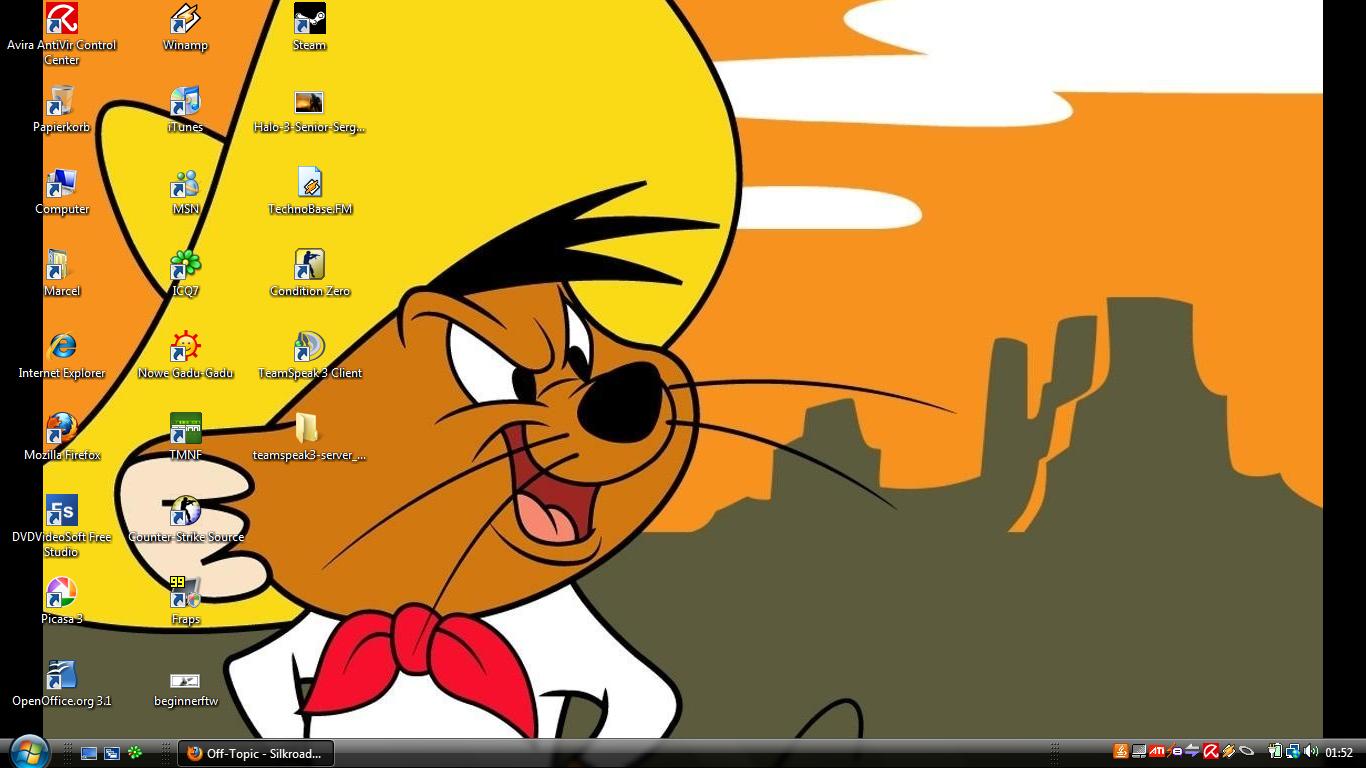Click the iTunes shortcut icon

click(x=185, y=101)
